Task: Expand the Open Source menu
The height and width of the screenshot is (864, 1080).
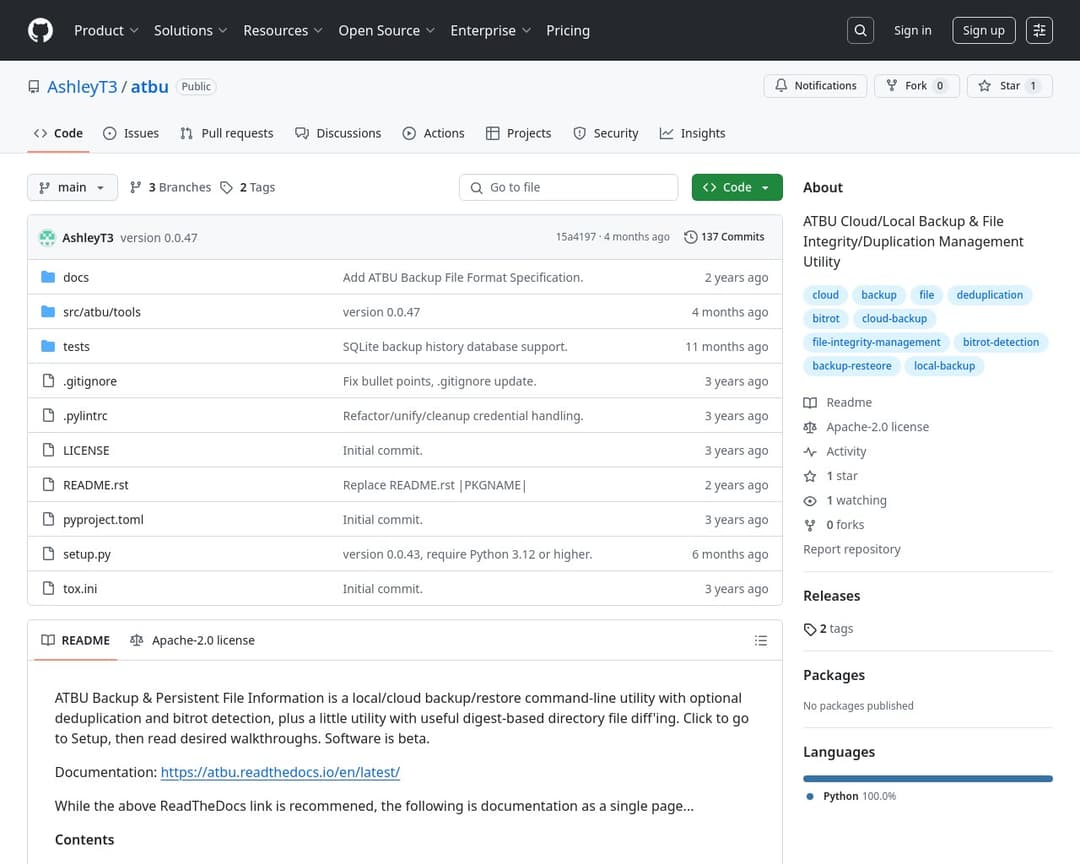Action: click(386, 30)
